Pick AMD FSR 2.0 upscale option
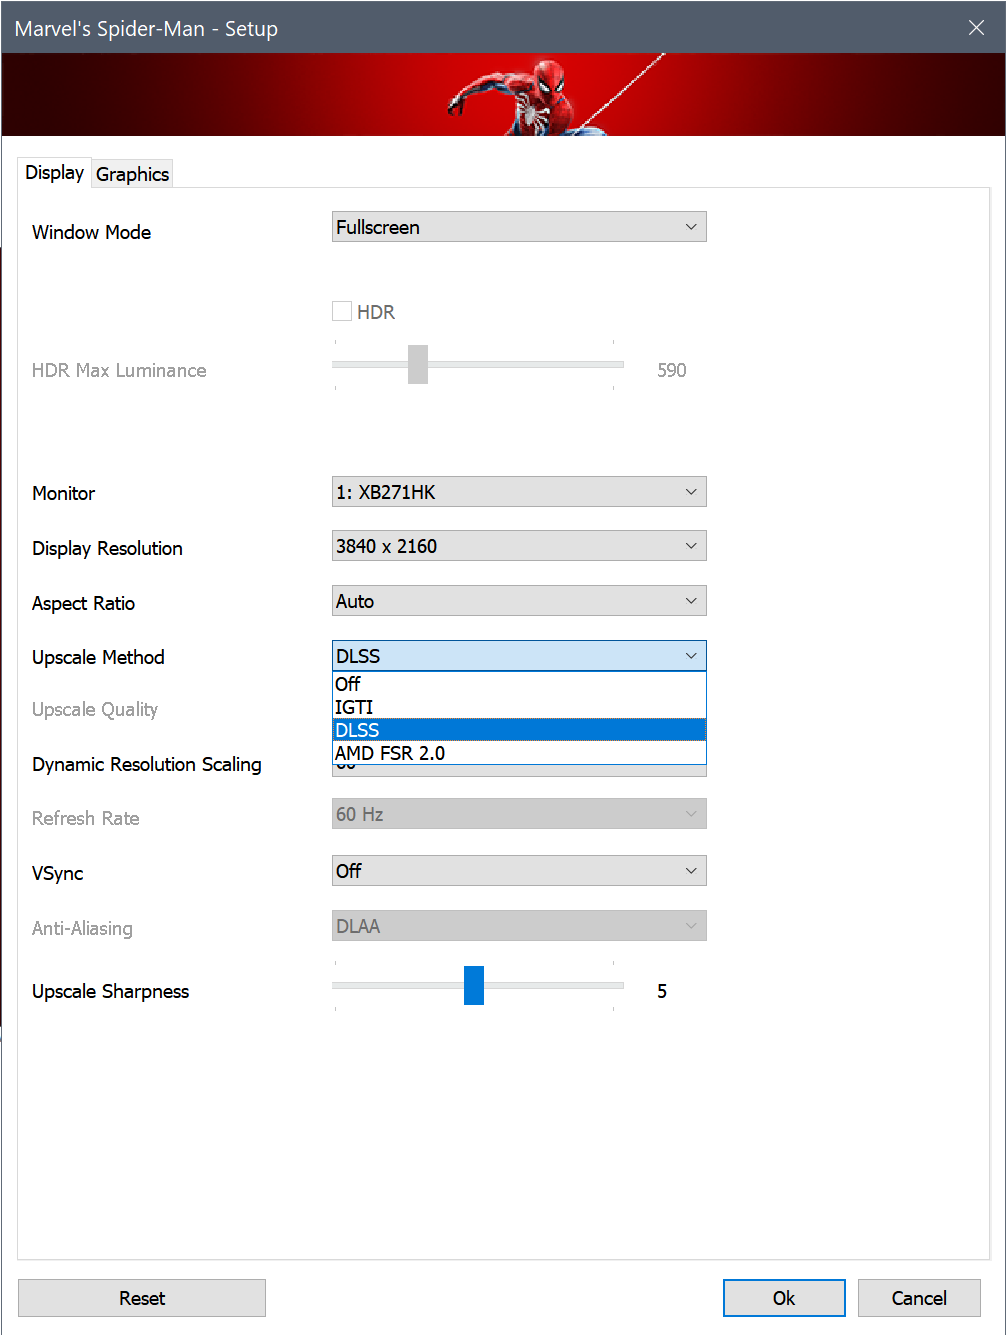Screen dimensions: 1006x1335 (x=519, y=753)
